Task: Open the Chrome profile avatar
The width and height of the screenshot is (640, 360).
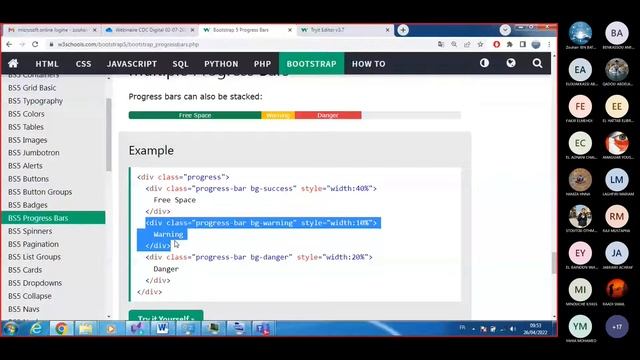Action: (536, 44)
